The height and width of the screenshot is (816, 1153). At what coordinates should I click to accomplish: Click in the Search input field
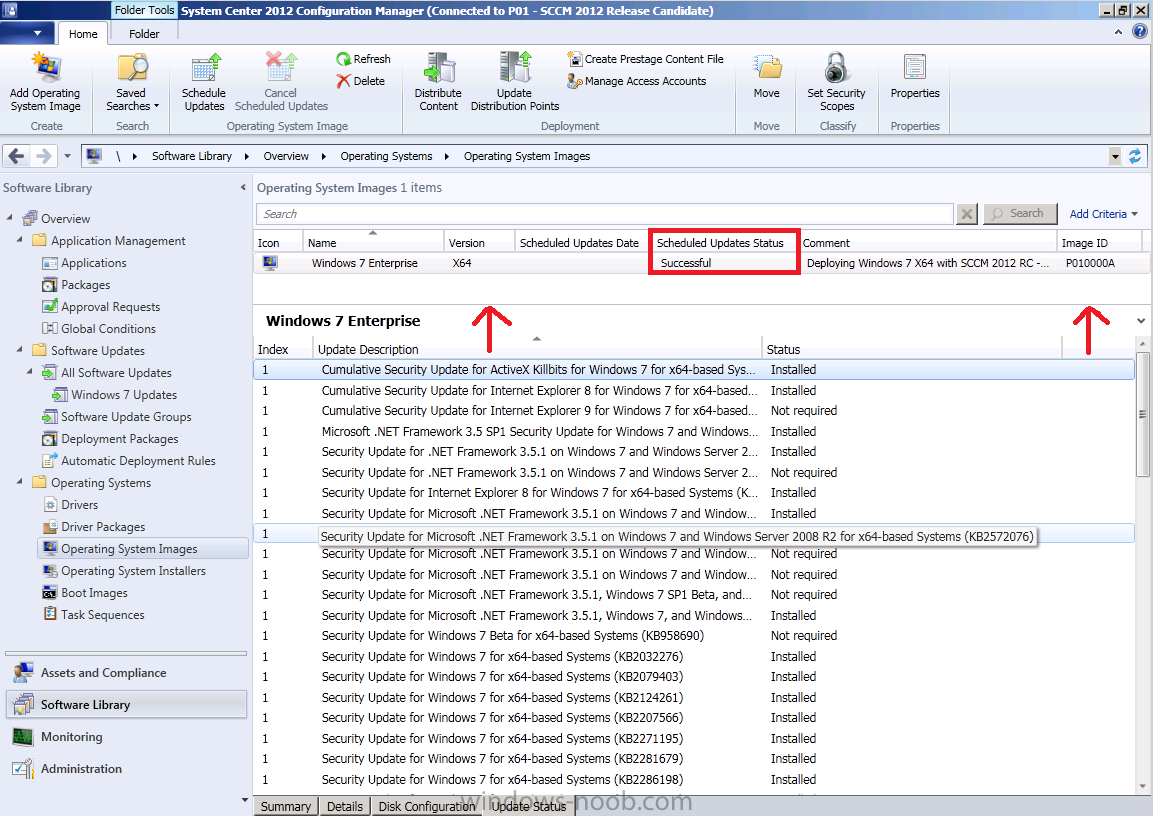click(x=604, y=214)
